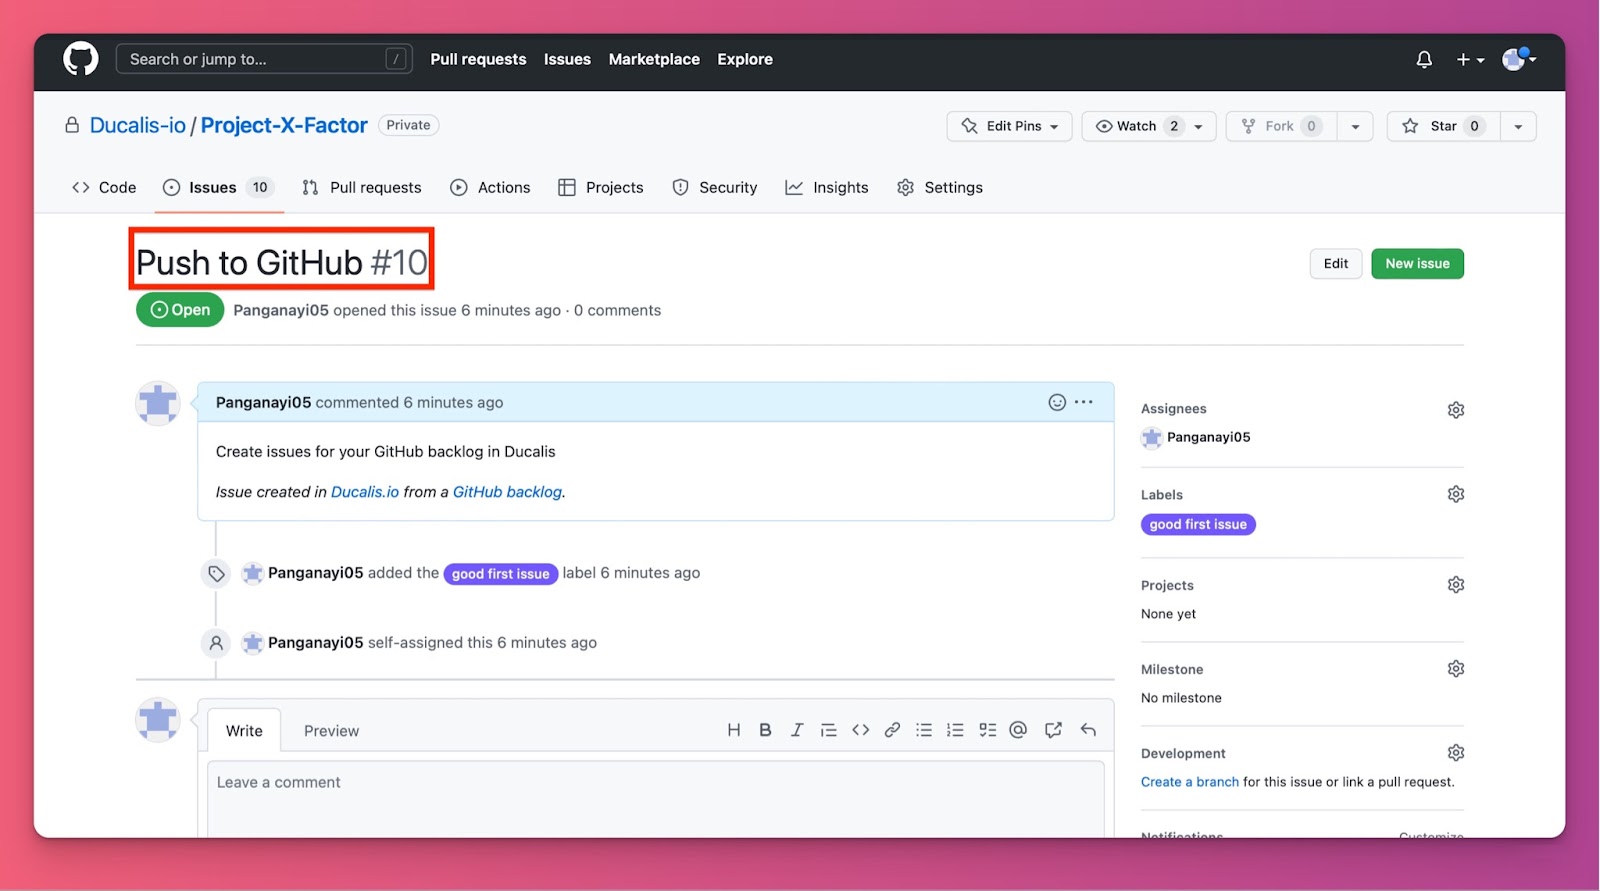The width and height of the screenshot is (1600, 891).
Task: Select the Write tab in comment box
Action: click(x=244, y=730)
